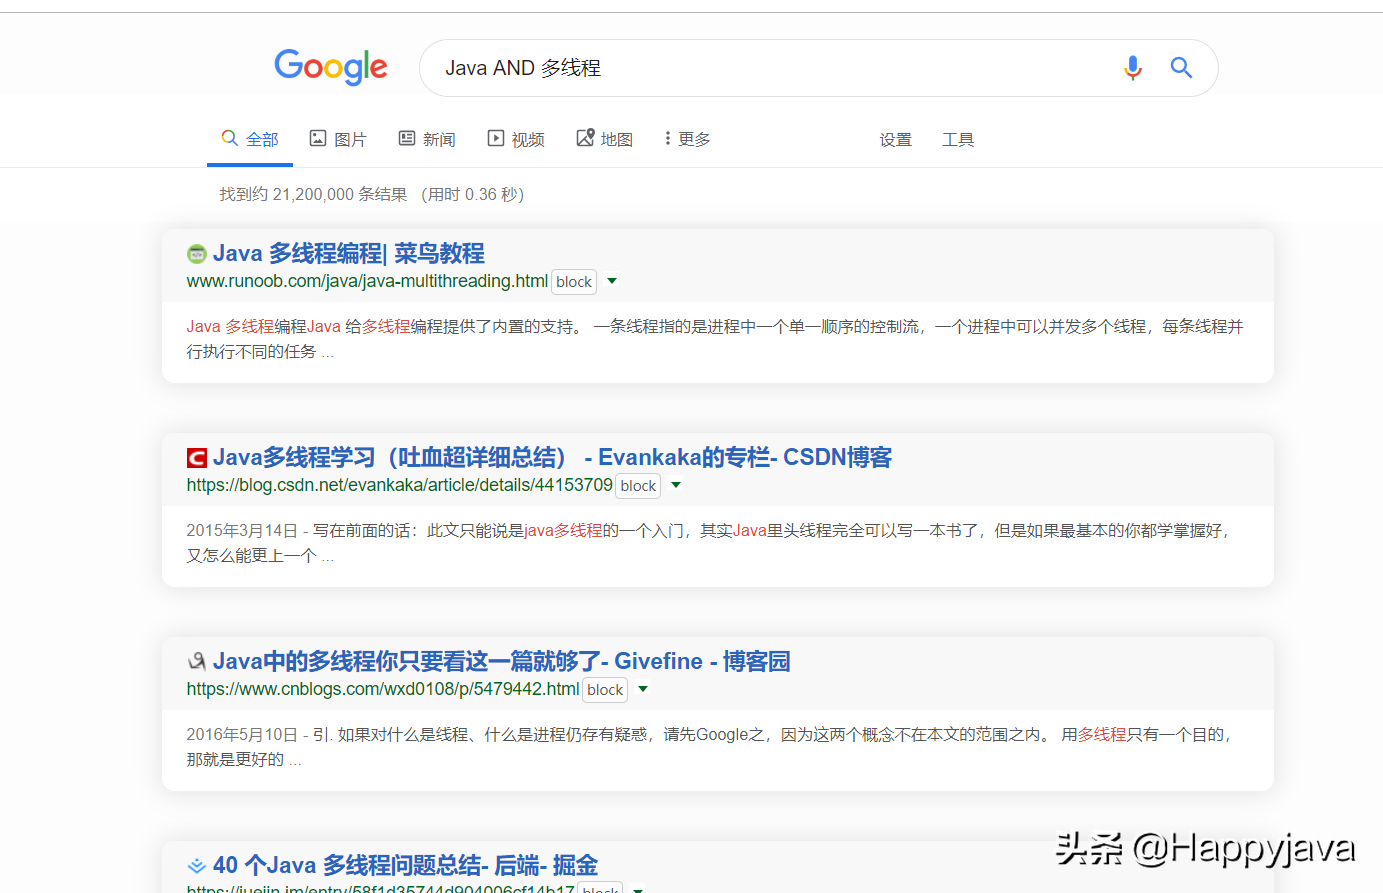Click the 掘金 favicon icon
The height and width of the screenshot is (893, 1383).
click(197, 866)
